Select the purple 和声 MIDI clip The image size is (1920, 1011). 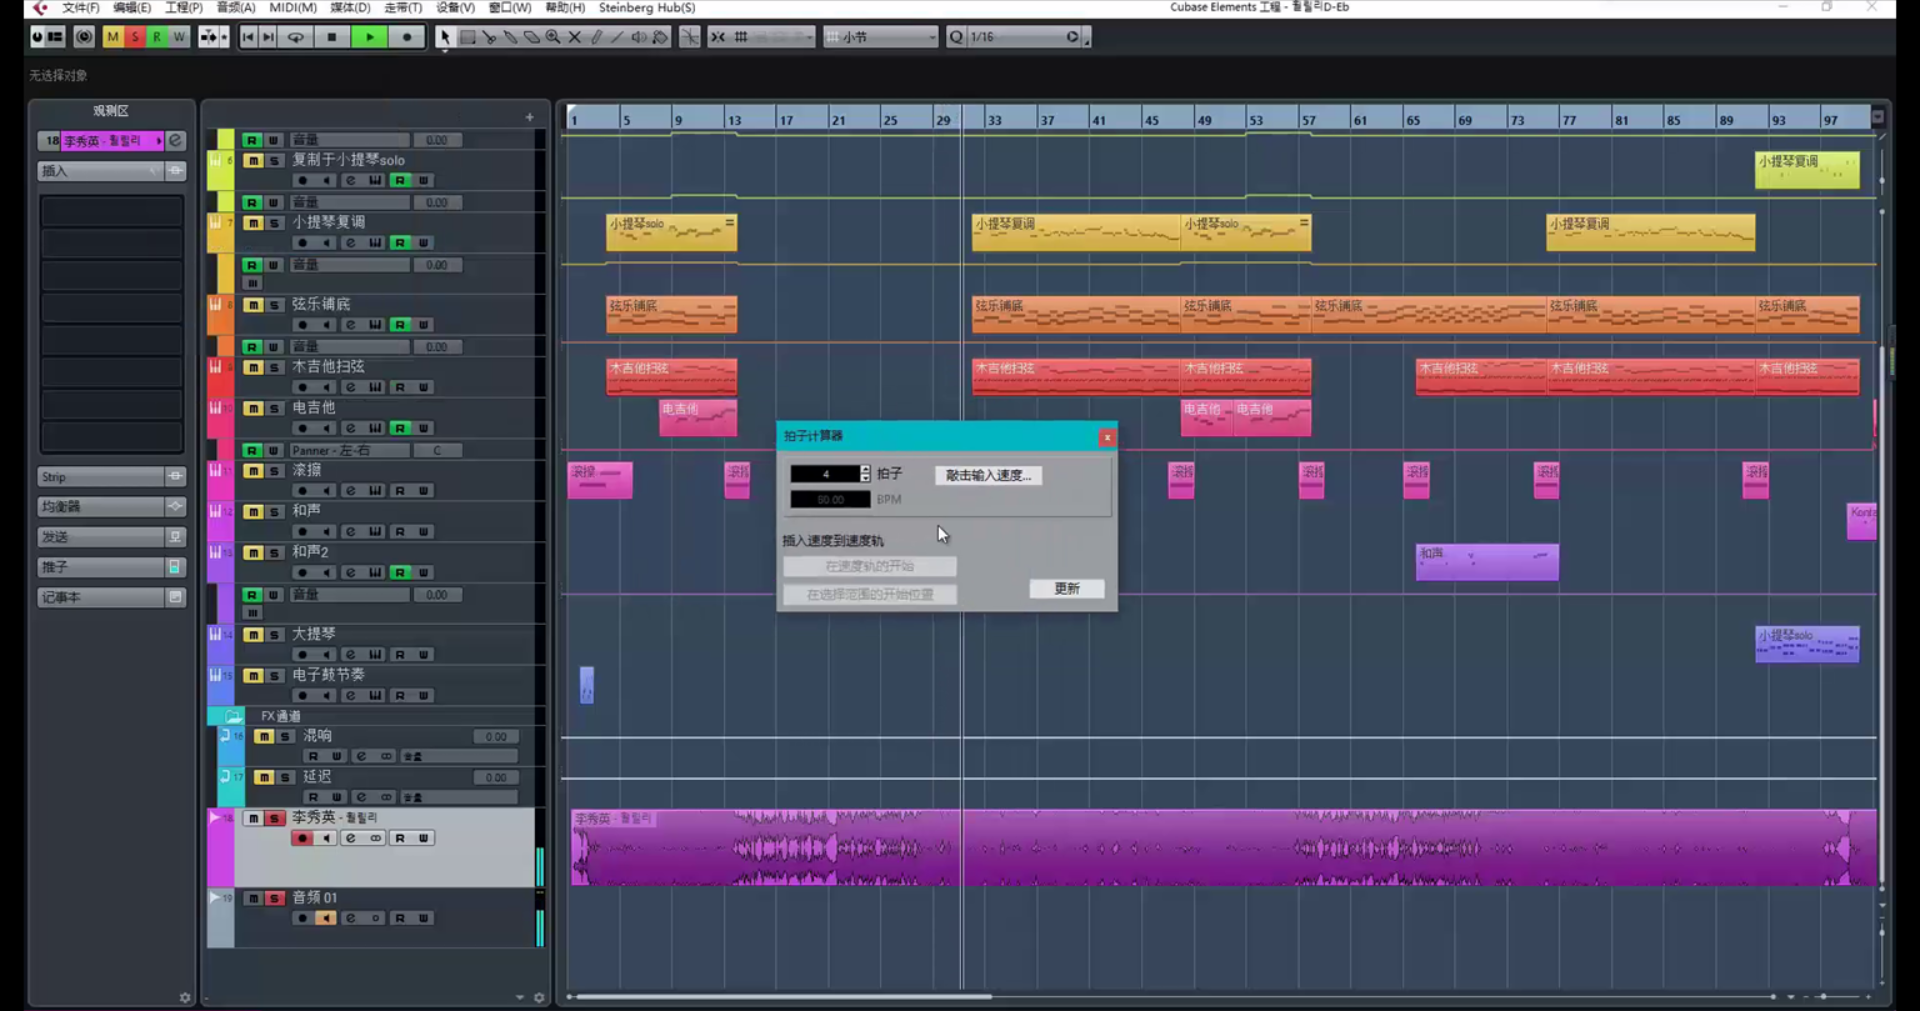tap(1487, 562)
